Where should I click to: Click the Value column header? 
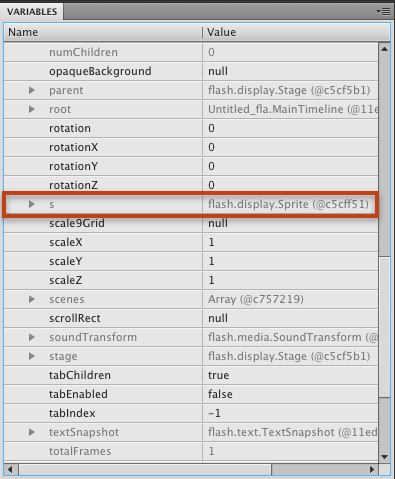pos(296,32)
